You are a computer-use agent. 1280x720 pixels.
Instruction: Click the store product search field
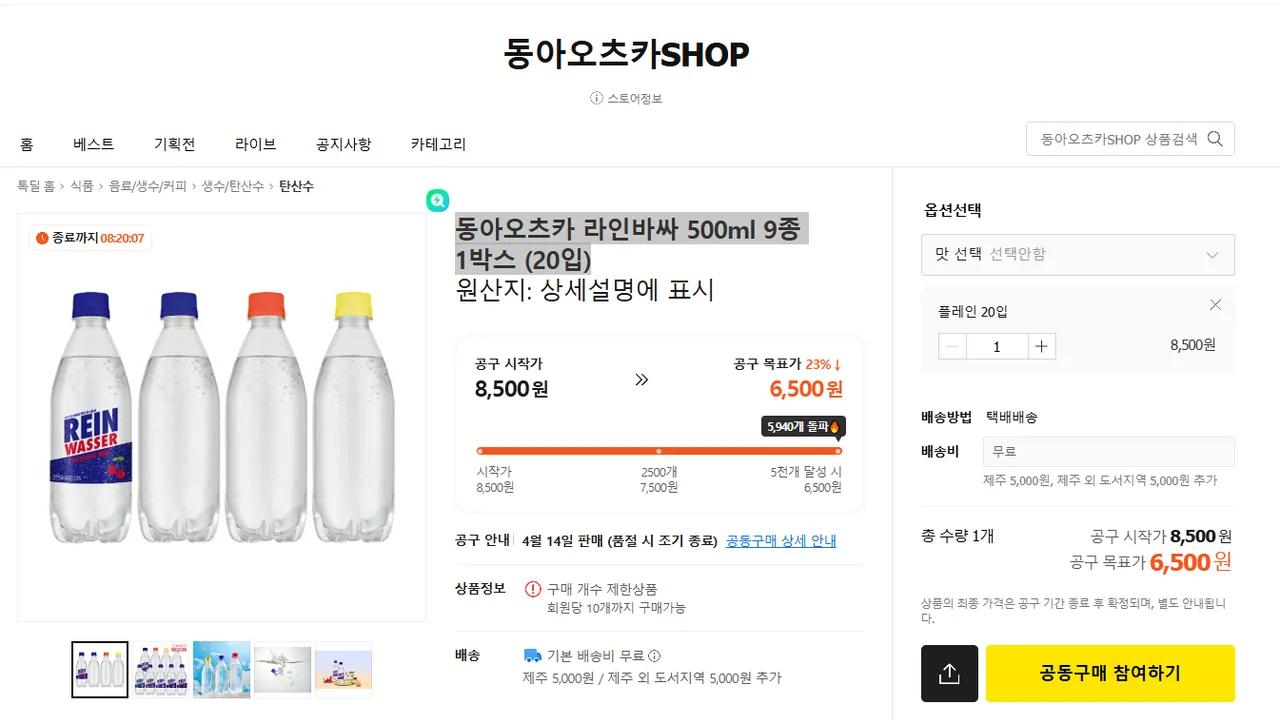(1118, 139)
